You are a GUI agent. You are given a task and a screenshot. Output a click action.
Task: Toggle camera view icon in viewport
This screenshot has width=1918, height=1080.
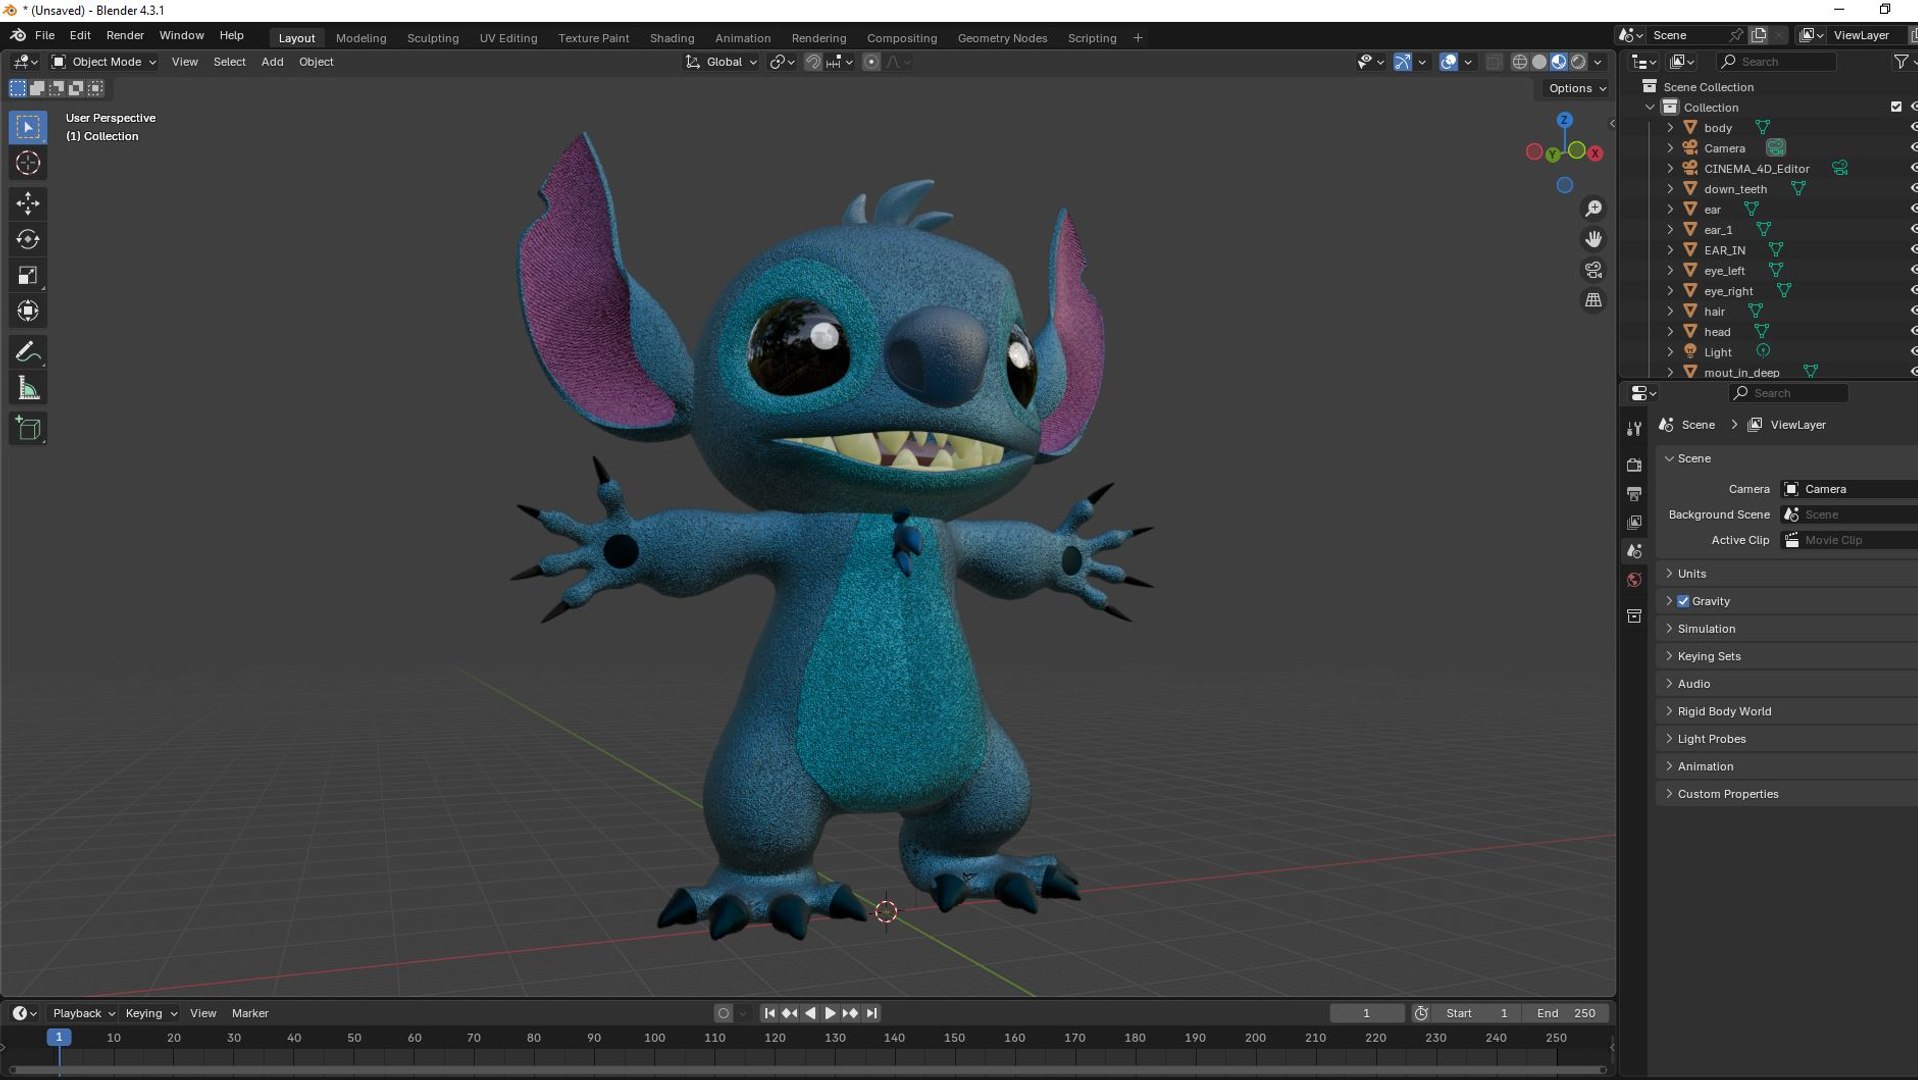tap(1593, 270)
